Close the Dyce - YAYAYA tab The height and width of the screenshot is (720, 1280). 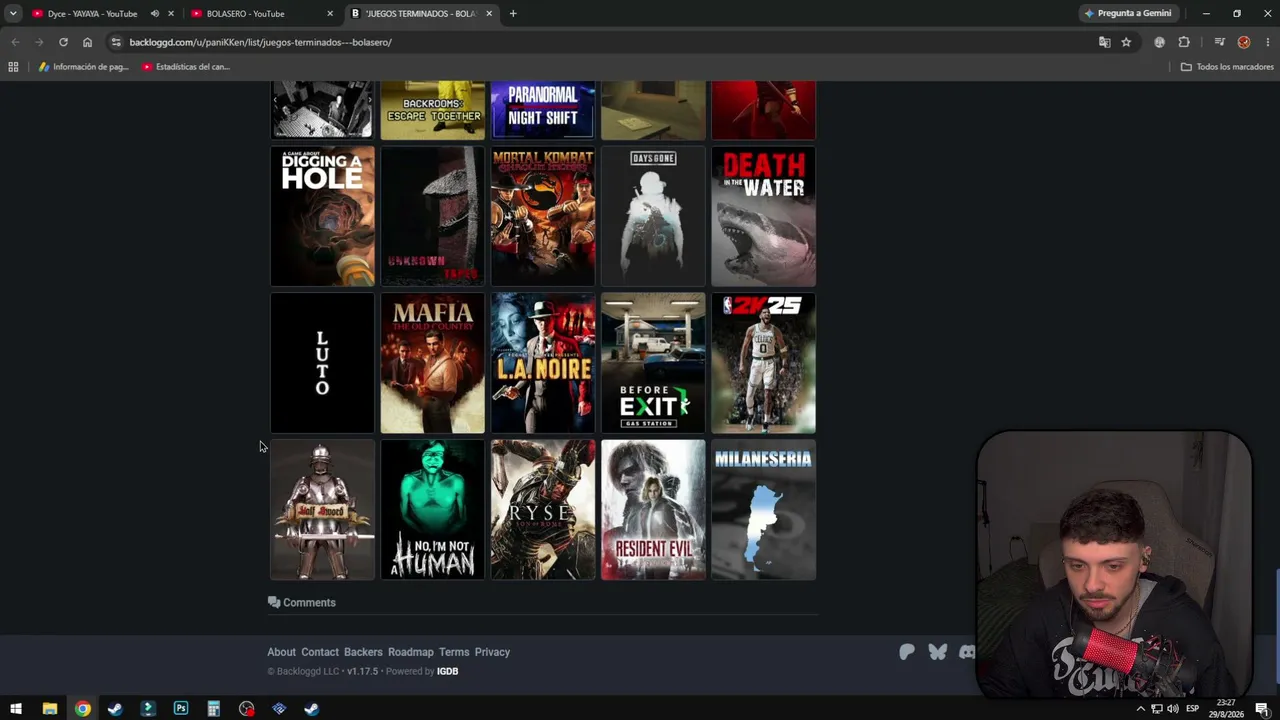click(x=171, y=14)
